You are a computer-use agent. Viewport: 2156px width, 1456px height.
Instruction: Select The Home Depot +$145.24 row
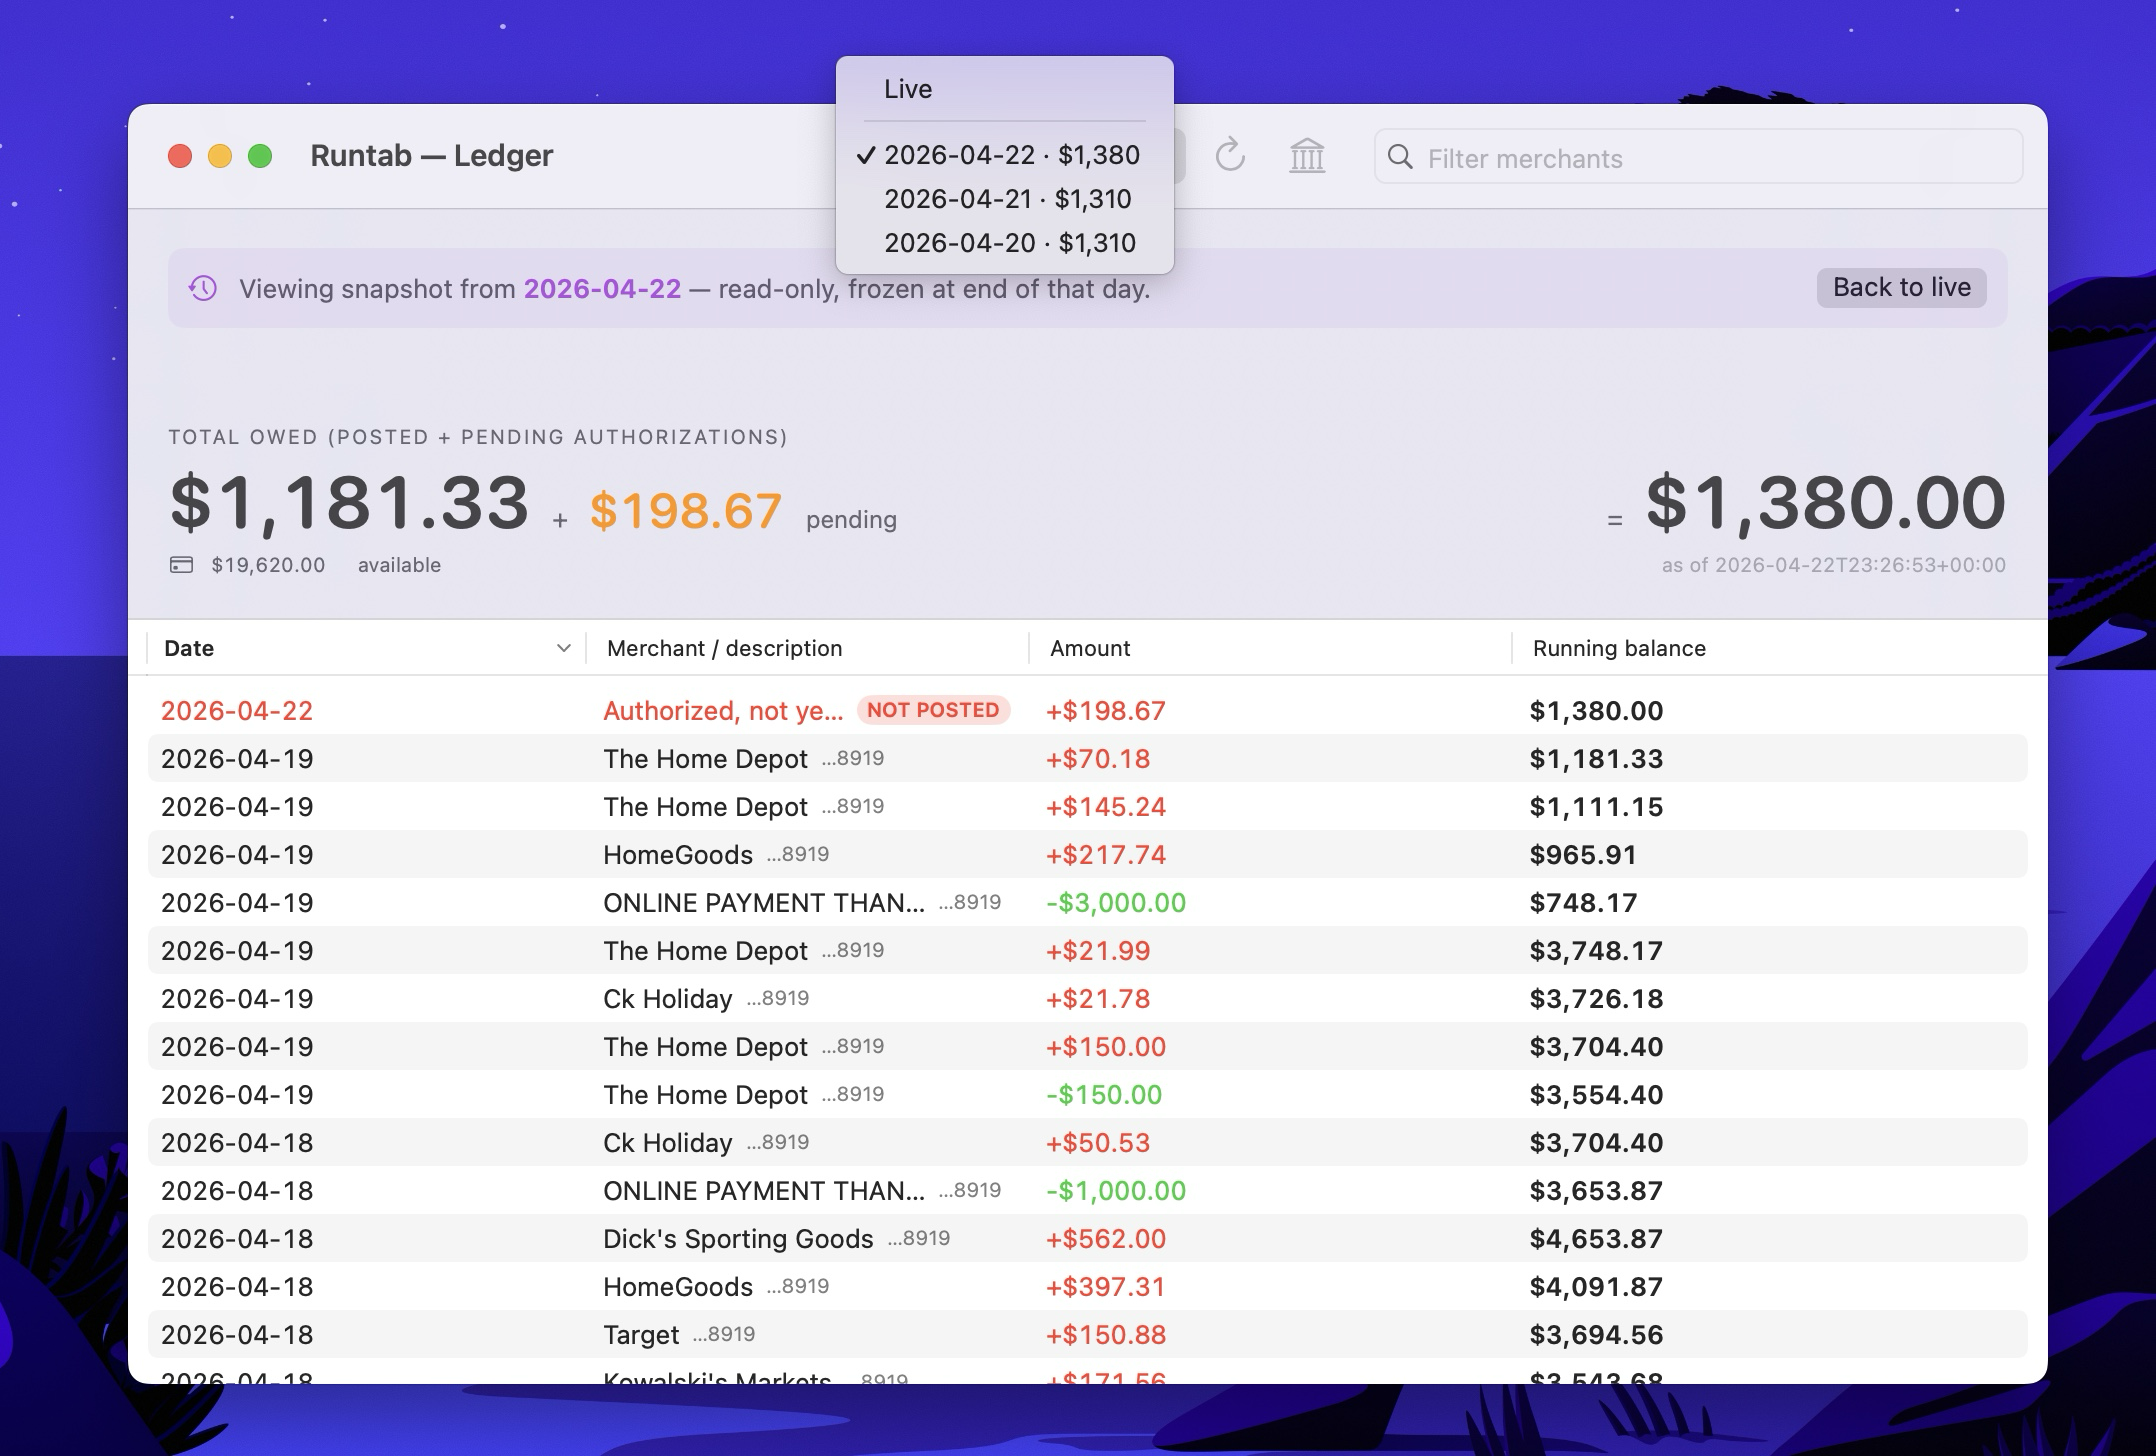click(x=1088, y=806)
